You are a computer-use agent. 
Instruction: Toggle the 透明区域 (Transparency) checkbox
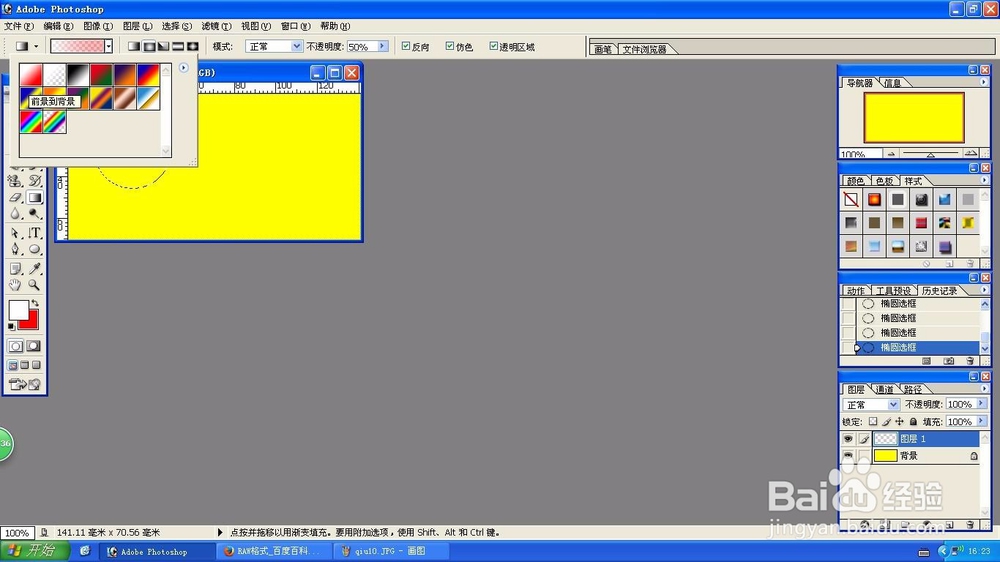click(x=493, y=46)
